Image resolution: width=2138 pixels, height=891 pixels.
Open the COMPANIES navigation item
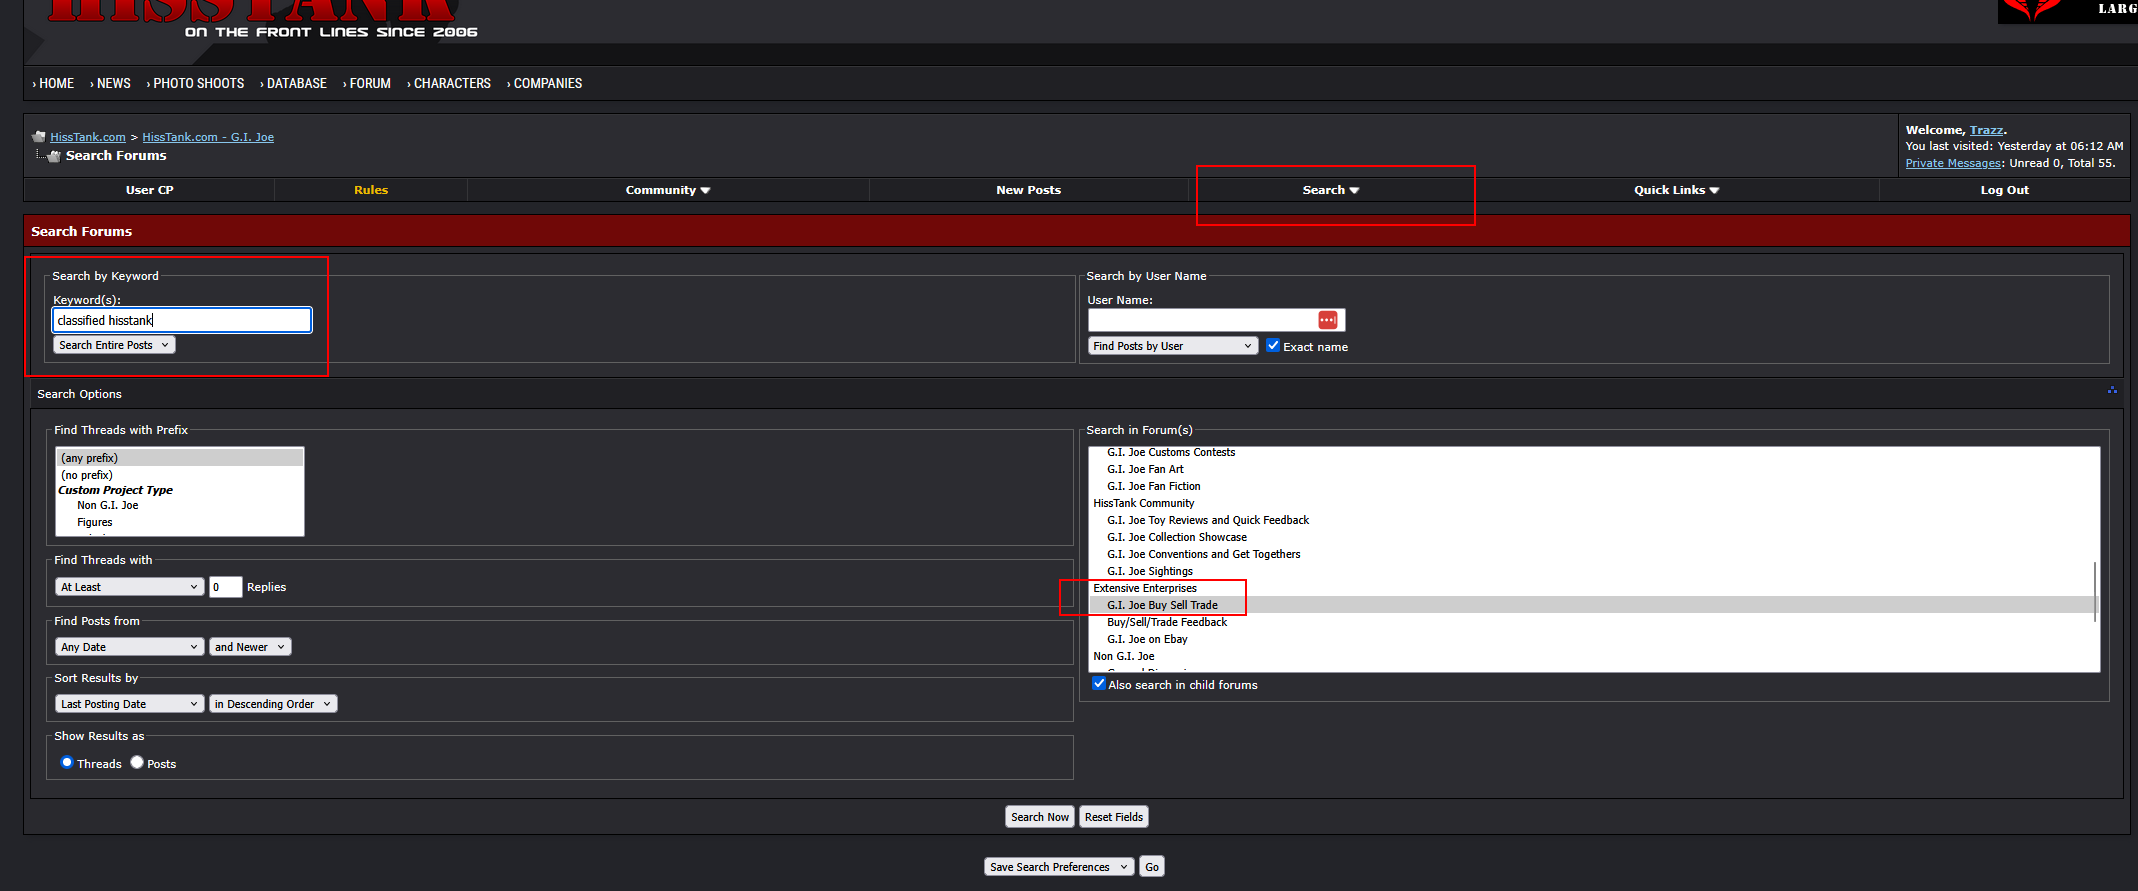(547, 83)
